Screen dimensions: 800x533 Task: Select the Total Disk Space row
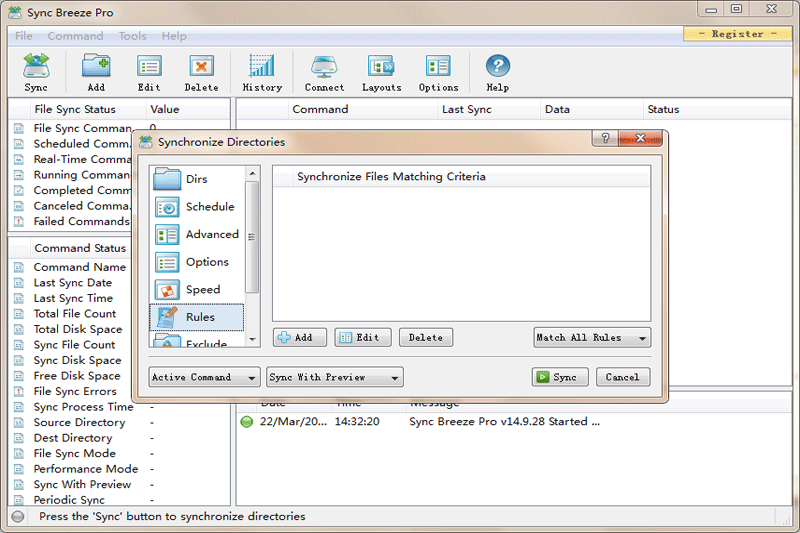[71, 329]
